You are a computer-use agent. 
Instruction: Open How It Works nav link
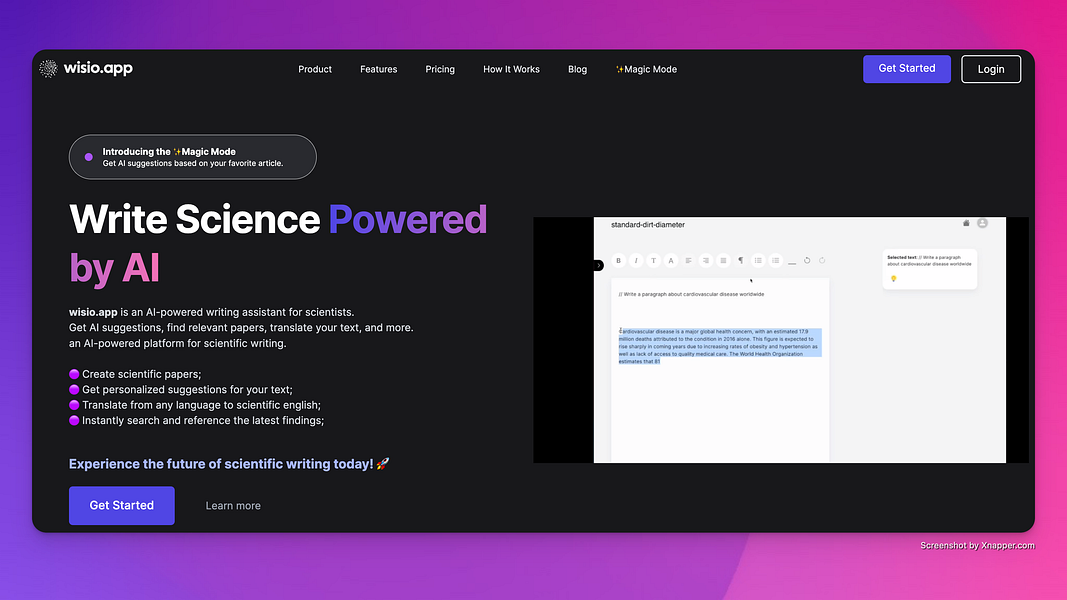[511, 69]
